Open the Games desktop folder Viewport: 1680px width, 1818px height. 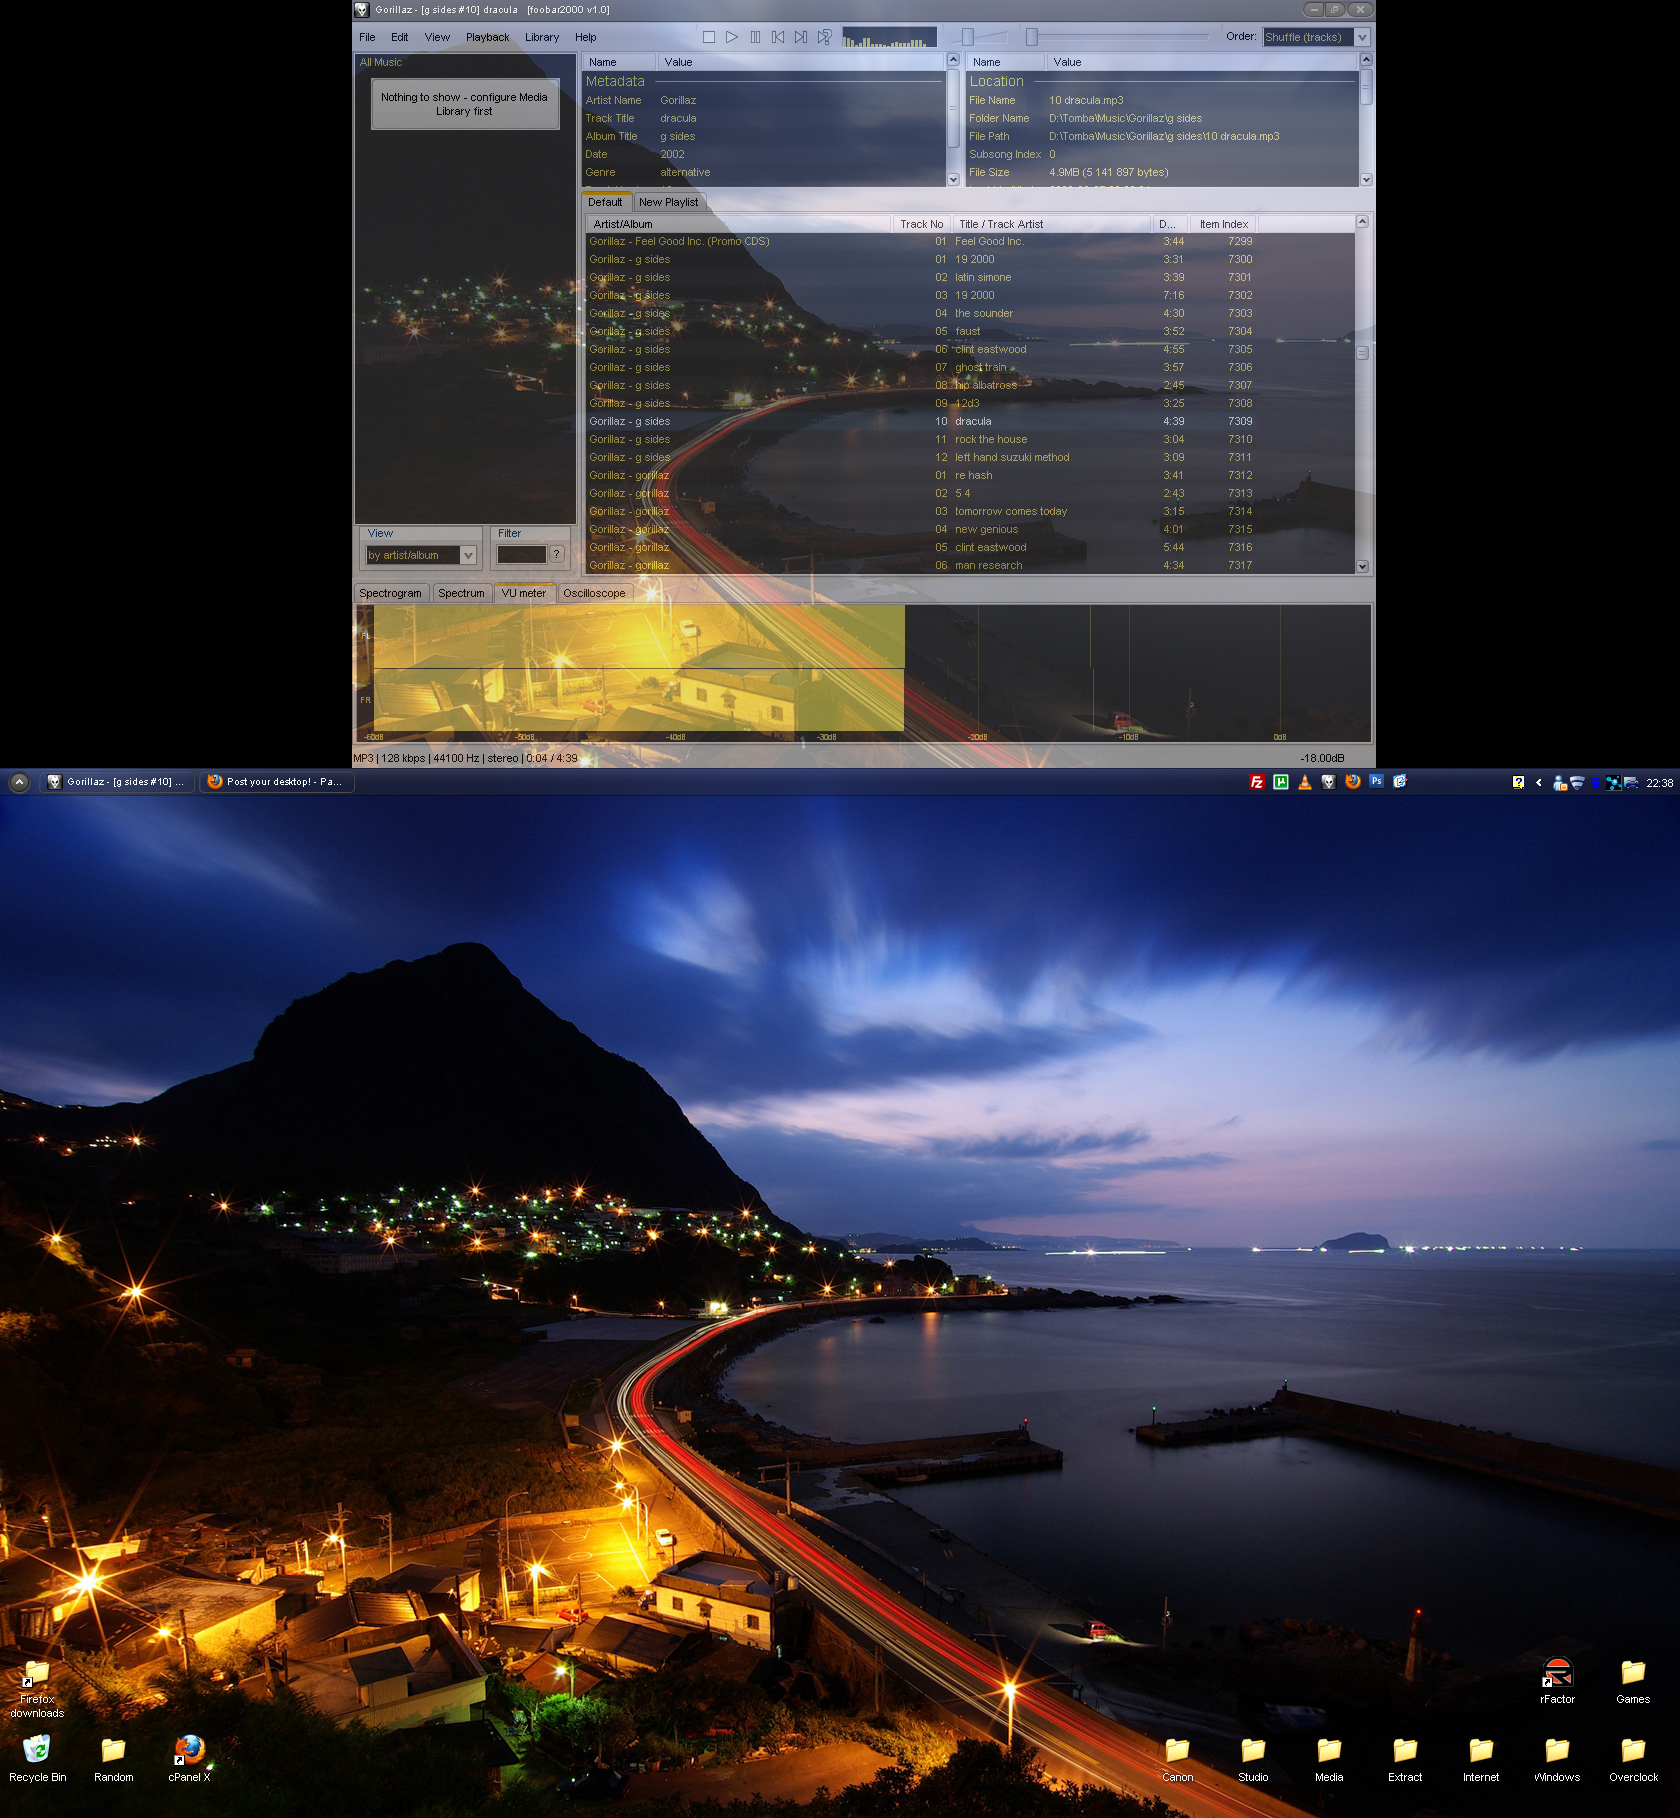[x=1633, y=1681]
